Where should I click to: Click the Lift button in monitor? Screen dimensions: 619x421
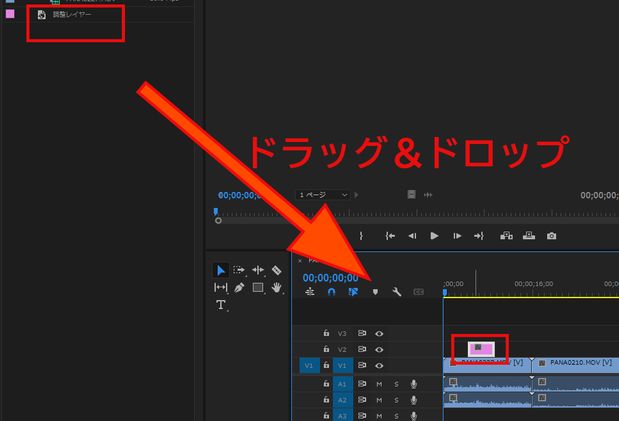[x=506, y=236]
